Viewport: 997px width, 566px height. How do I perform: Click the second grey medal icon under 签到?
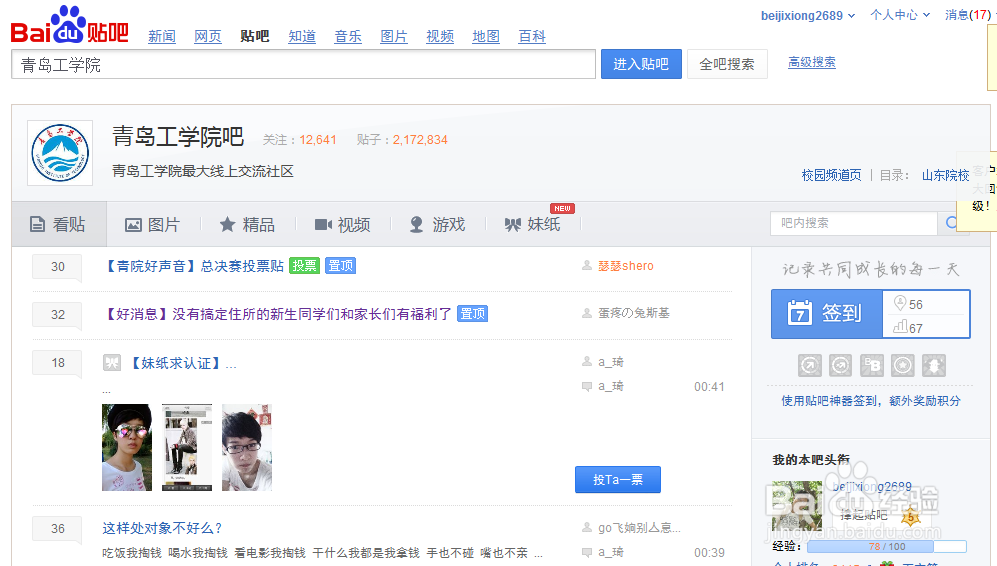tap(841, 366)
